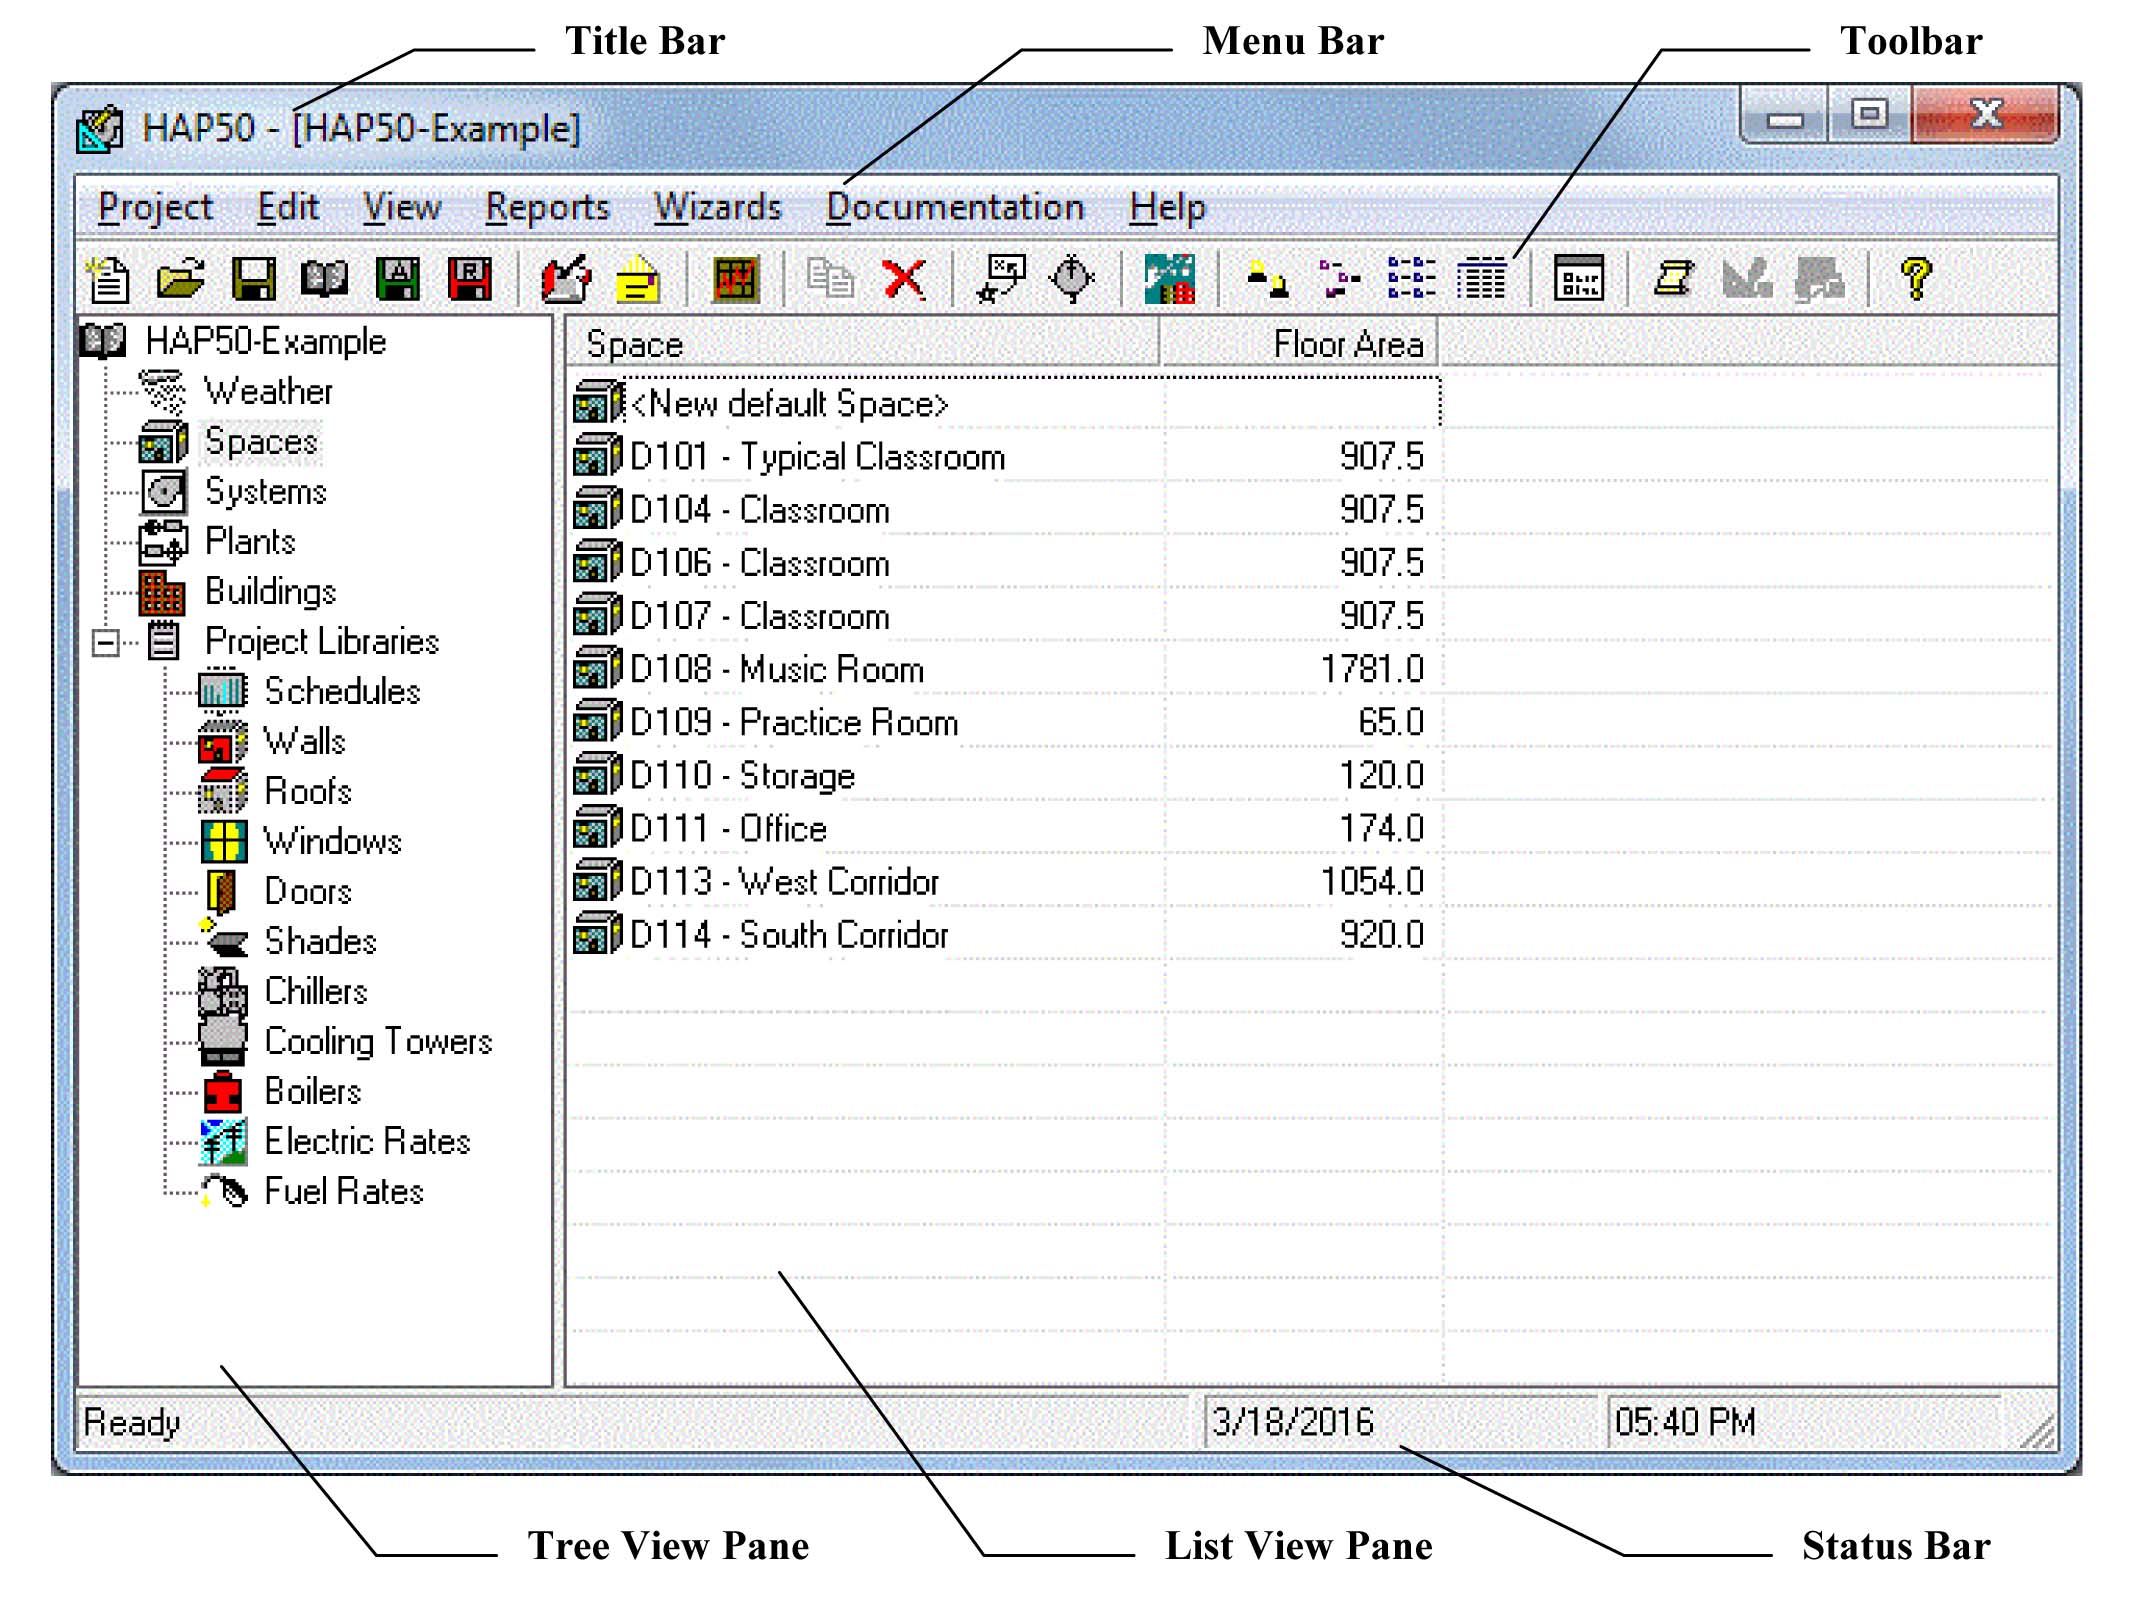Click the red X Delete toolbar icon
The width and height of the screenshot is (2150, 1604).
(x=904, y=279)
